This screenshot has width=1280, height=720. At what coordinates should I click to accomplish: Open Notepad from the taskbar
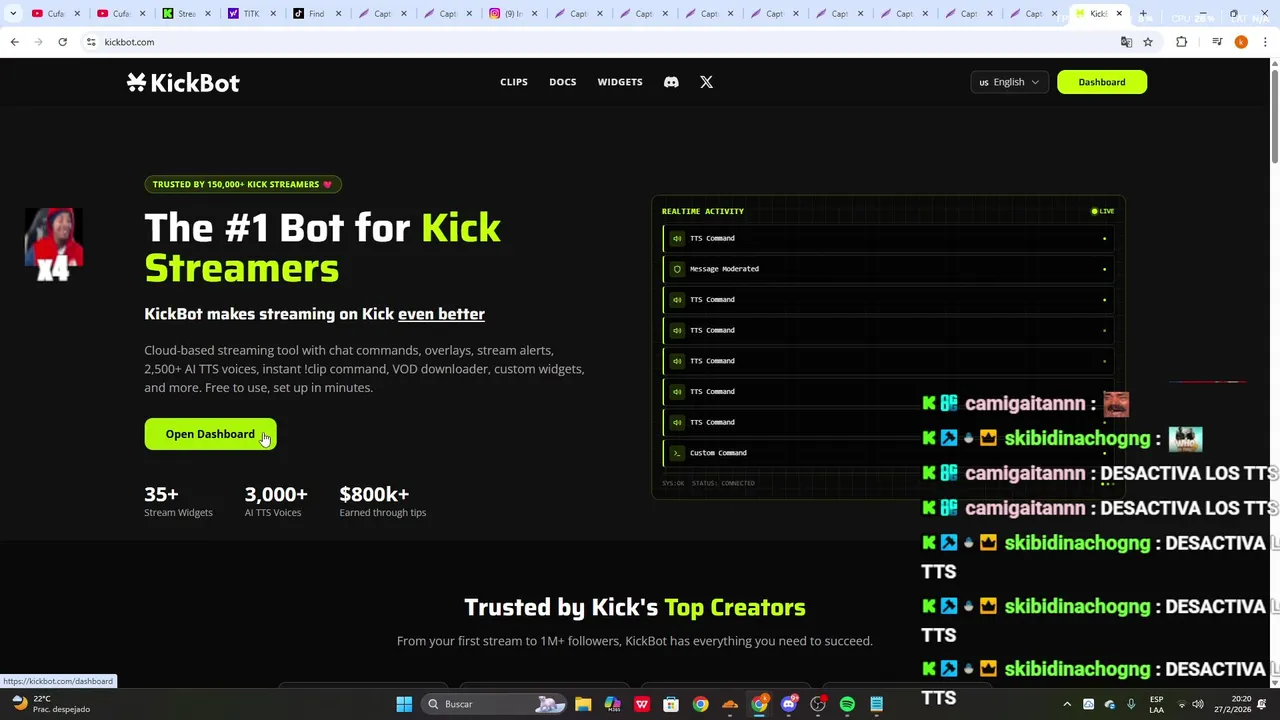(876, 704)
